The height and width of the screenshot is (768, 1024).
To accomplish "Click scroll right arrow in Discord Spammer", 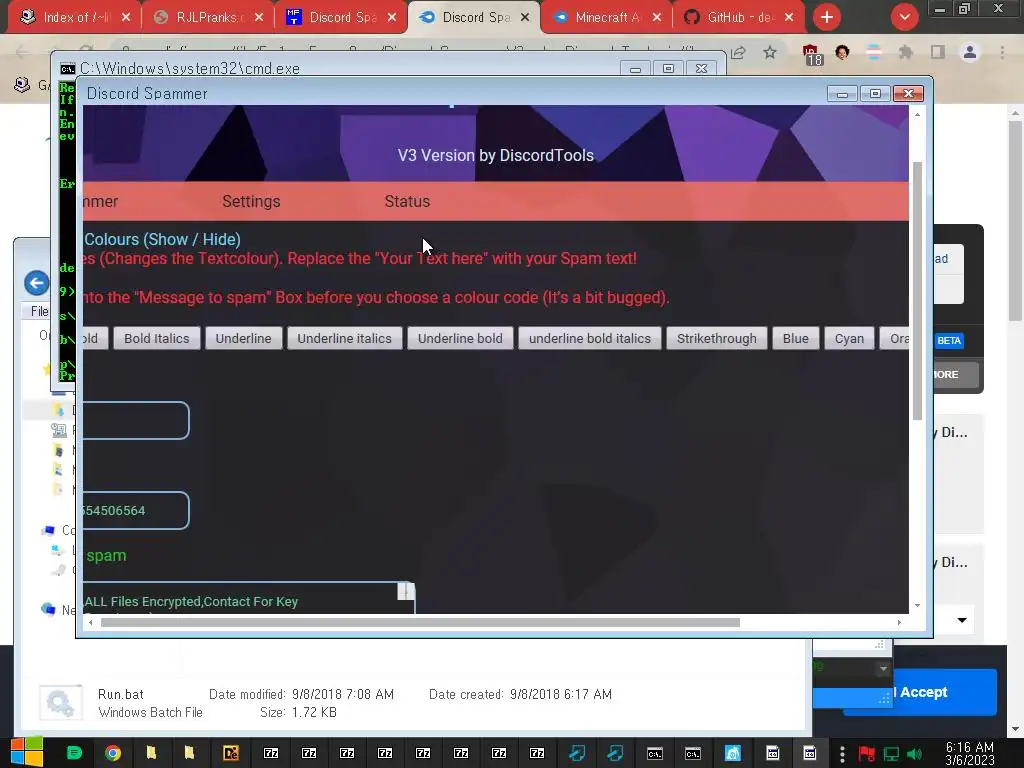I will coord(899,622).
